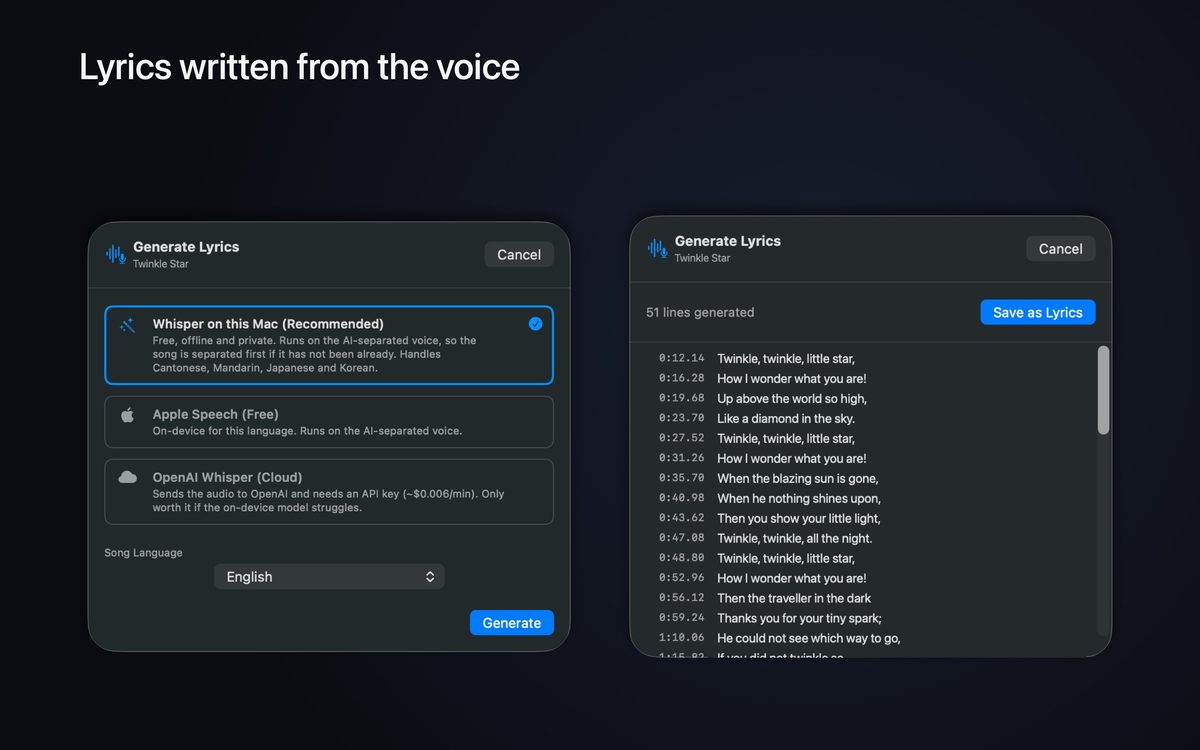Screen dimensions: 1200x750
Task: Select lyric 'Then you show your little light,'
Action: (799, 518)
